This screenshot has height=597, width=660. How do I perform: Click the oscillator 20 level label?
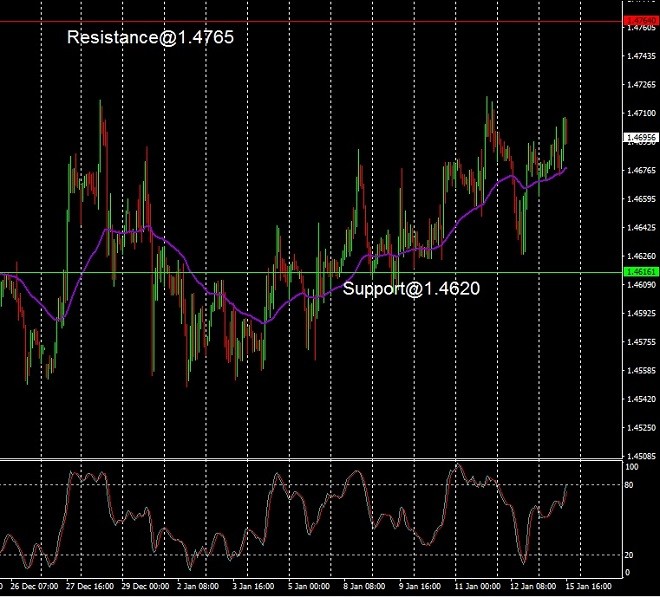click(629, 555)
